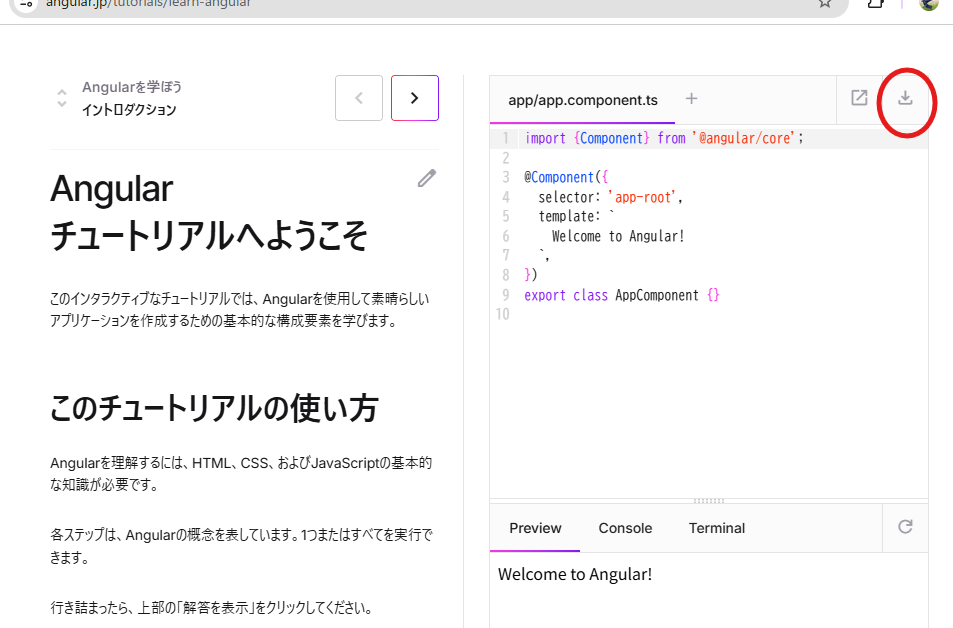Select the Preview tab
953x628 pixels.
(x=534, y=527)
